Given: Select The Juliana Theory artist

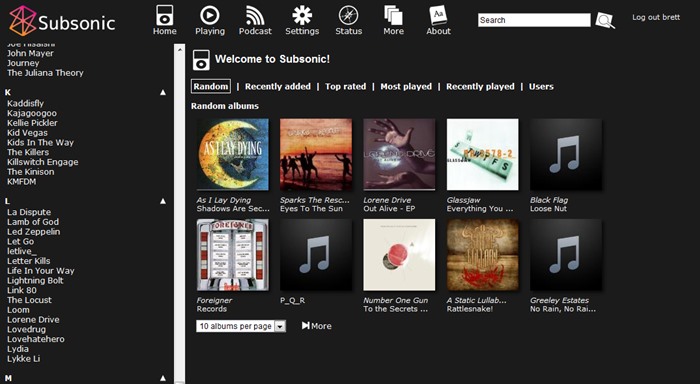Looking at the screenshot, I should point(45,73).
